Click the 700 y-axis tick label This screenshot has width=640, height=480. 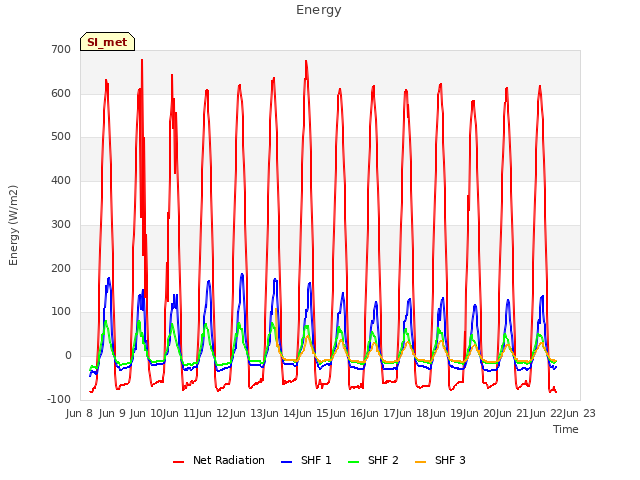(x=61, y=50)
